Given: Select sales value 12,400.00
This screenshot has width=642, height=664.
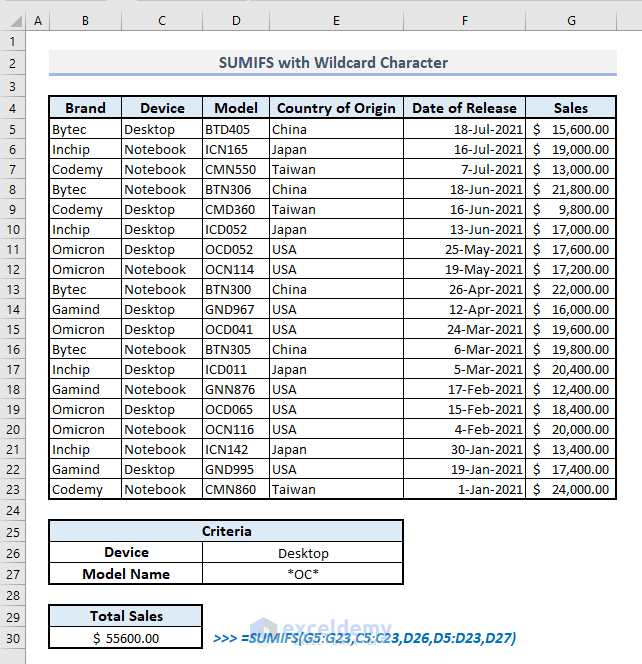Looking at the screenshot, I should 571,389.
